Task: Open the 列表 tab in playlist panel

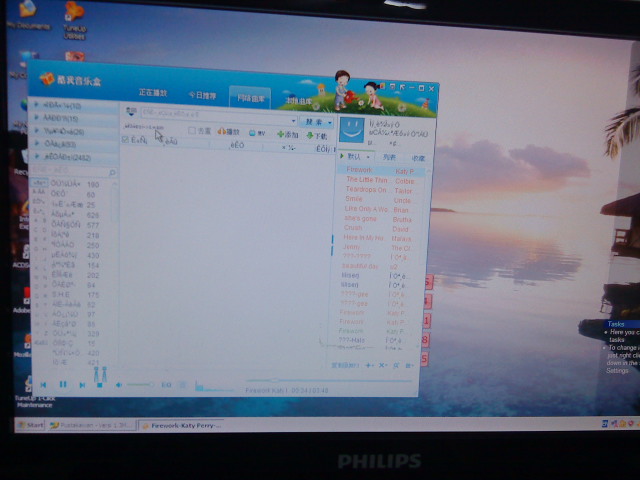Action: click(x=389, y=157)
